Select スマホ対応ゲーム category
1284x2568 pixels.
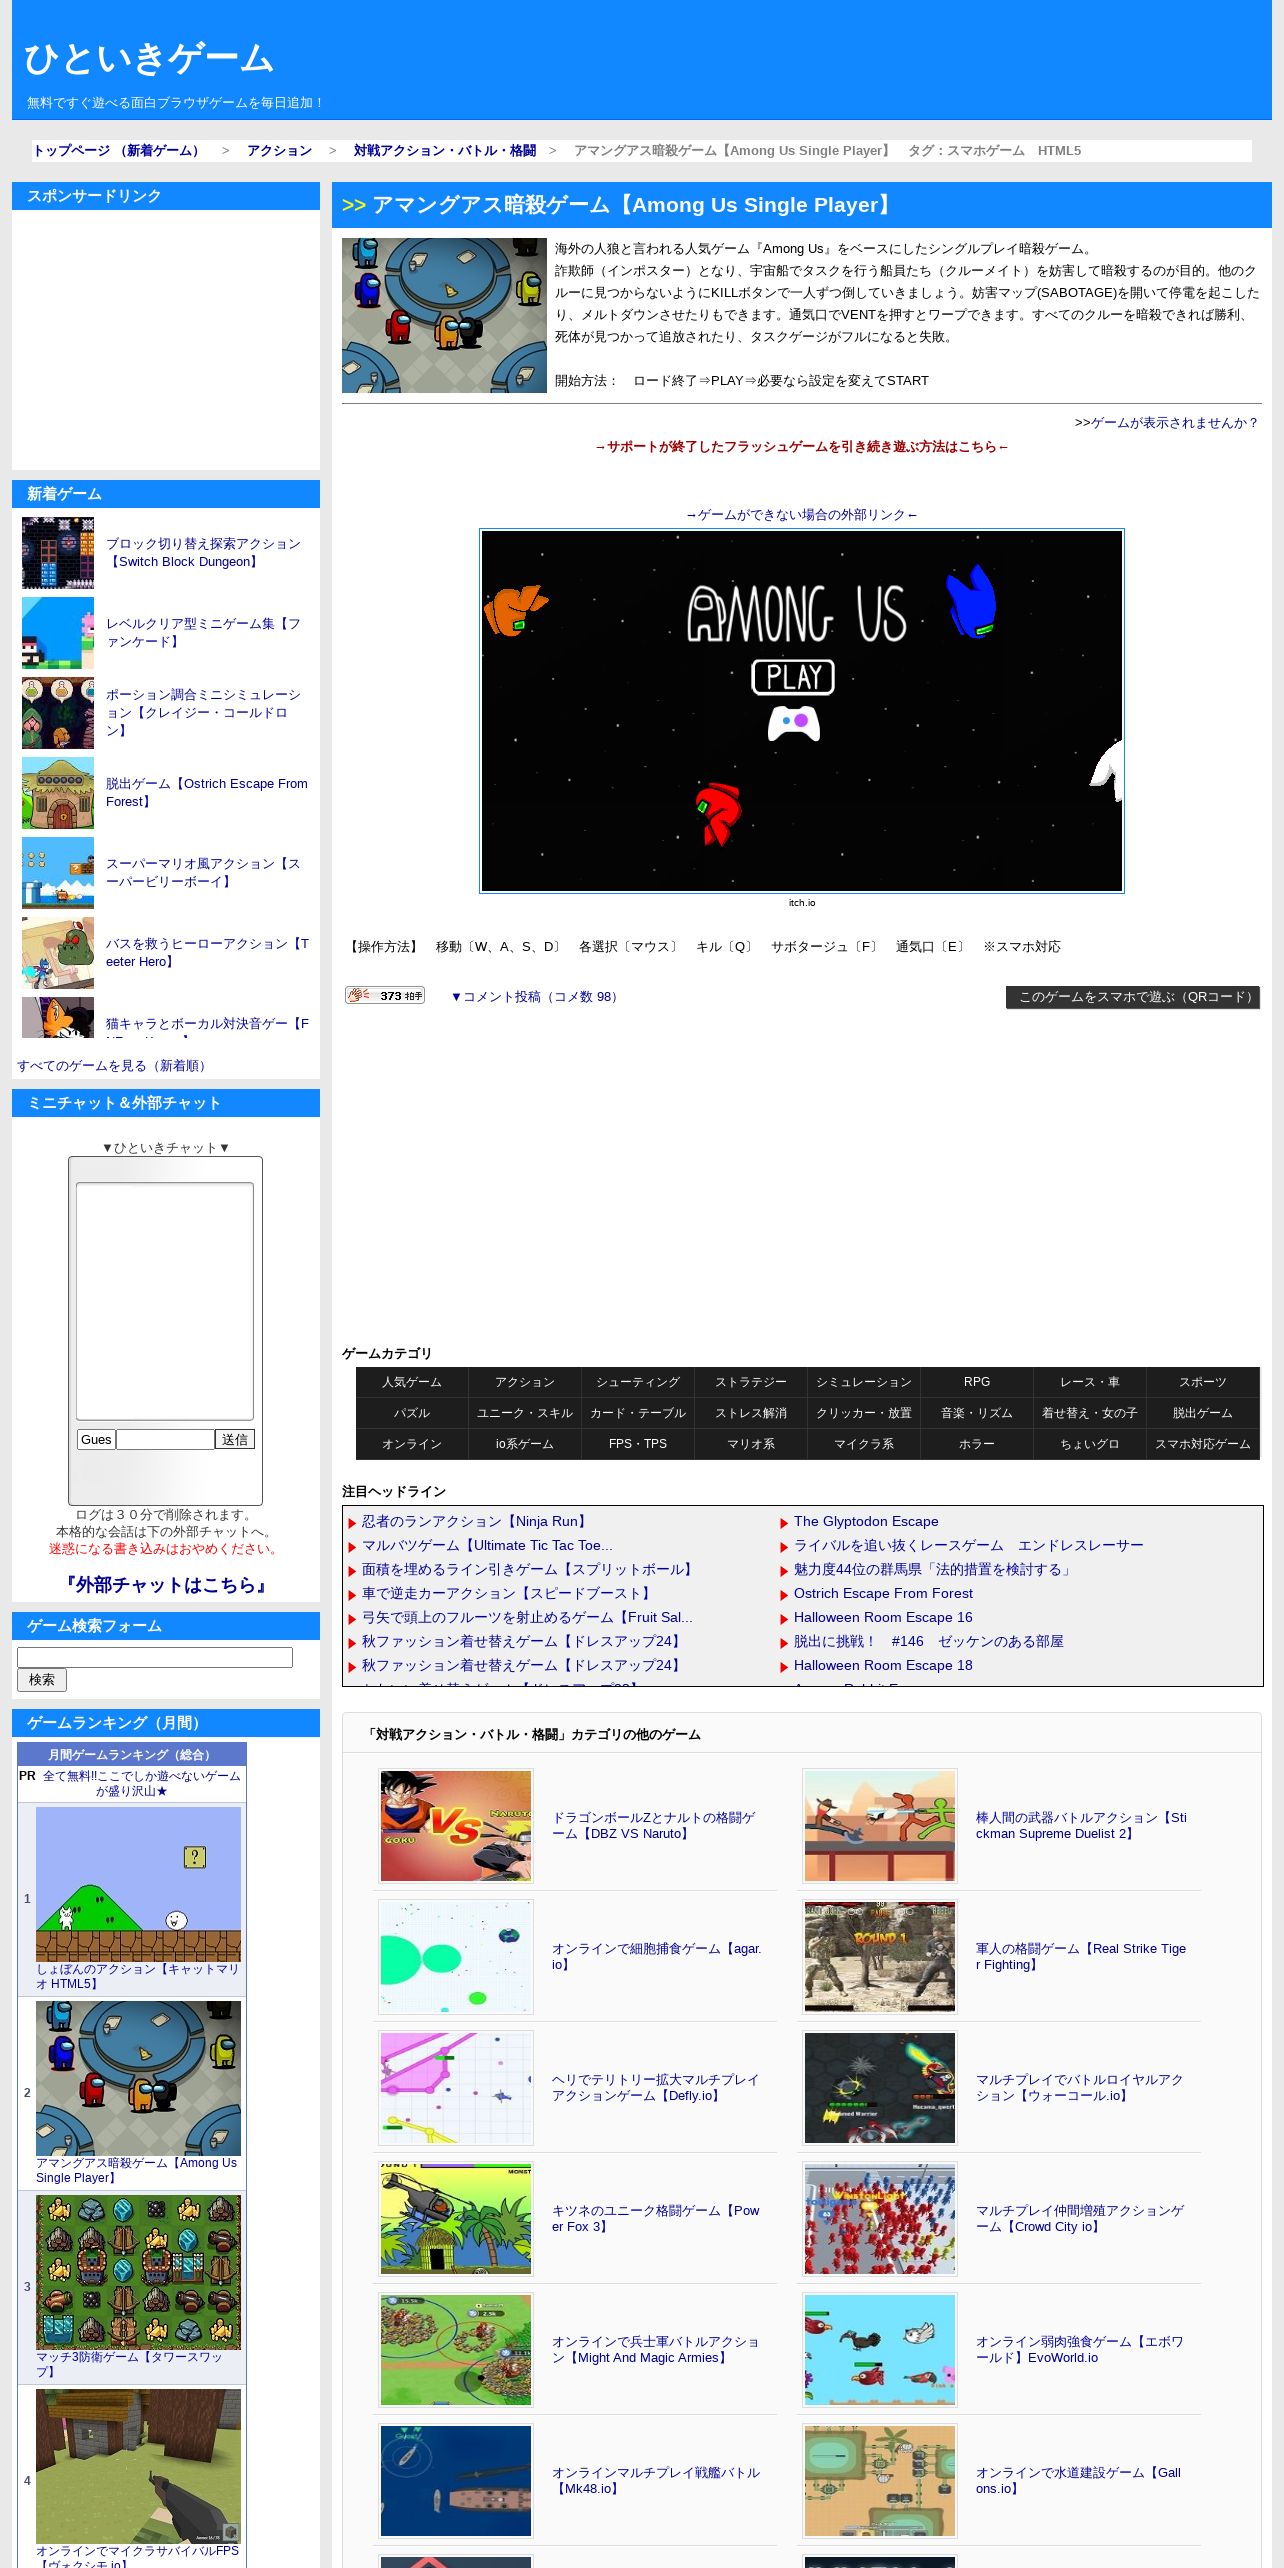(x=1203, y=1444)
